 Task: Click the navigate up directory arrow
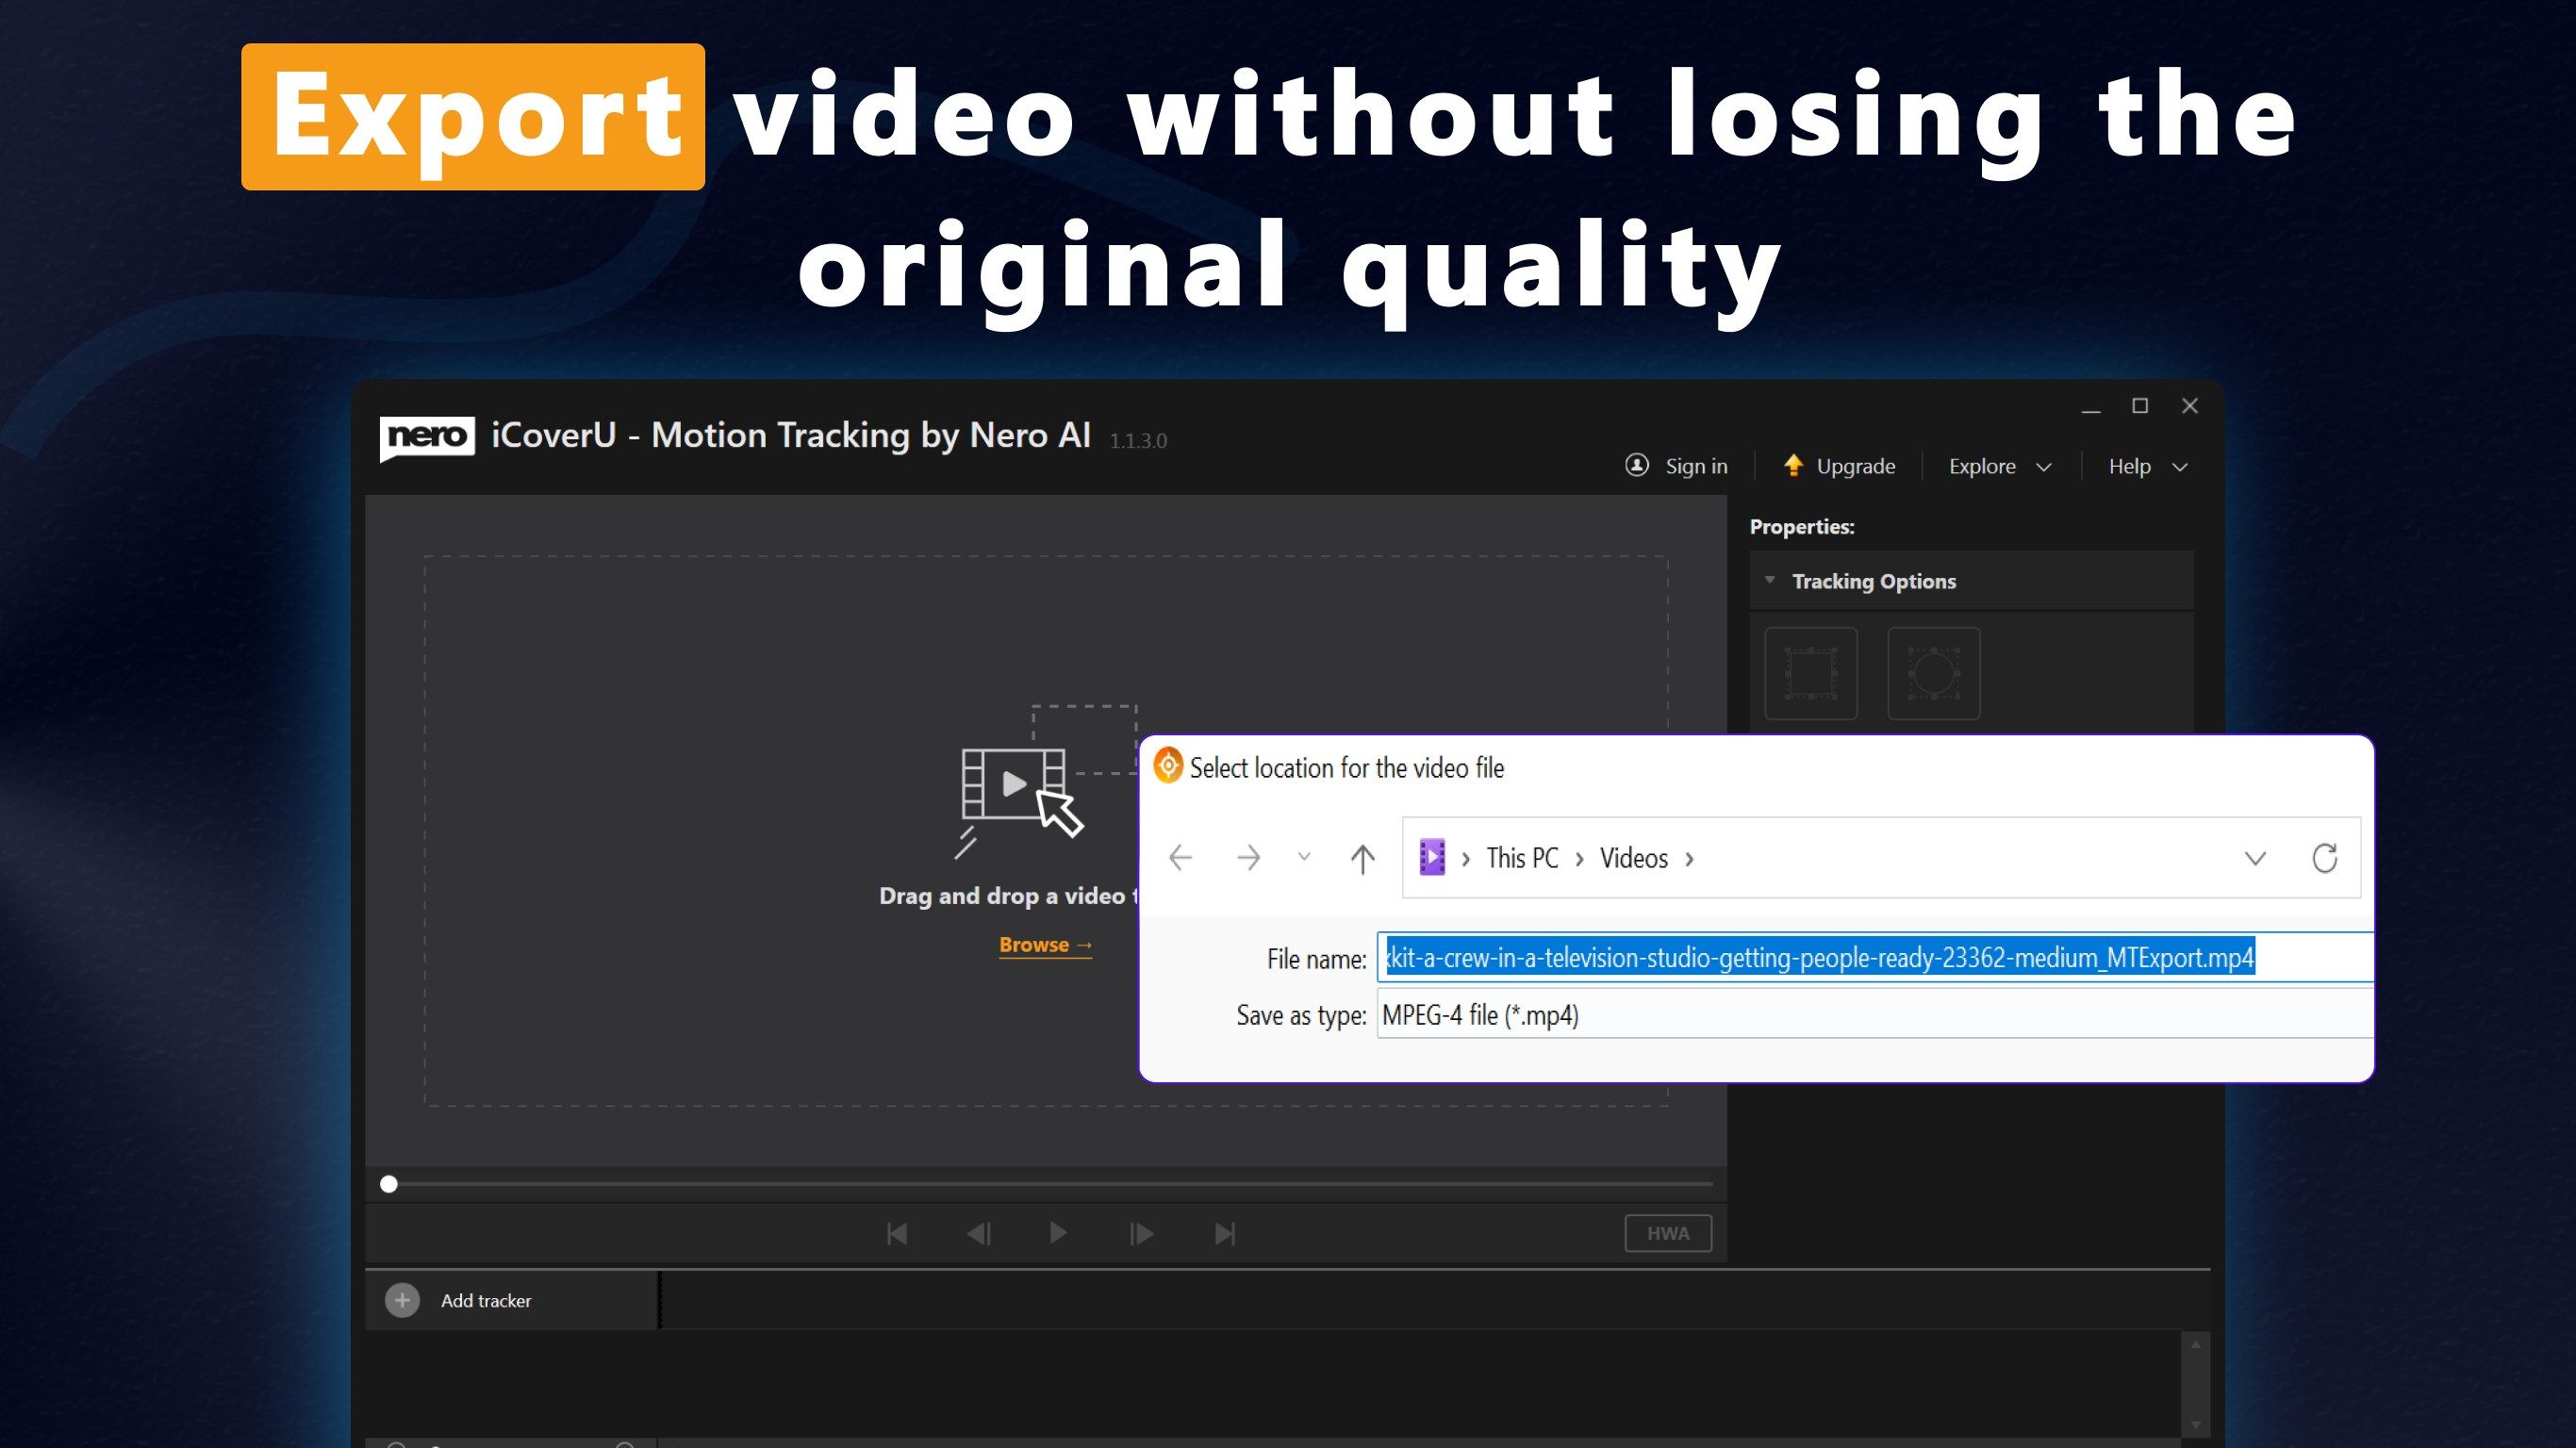pyautogui.click(x=1364, y=858)
